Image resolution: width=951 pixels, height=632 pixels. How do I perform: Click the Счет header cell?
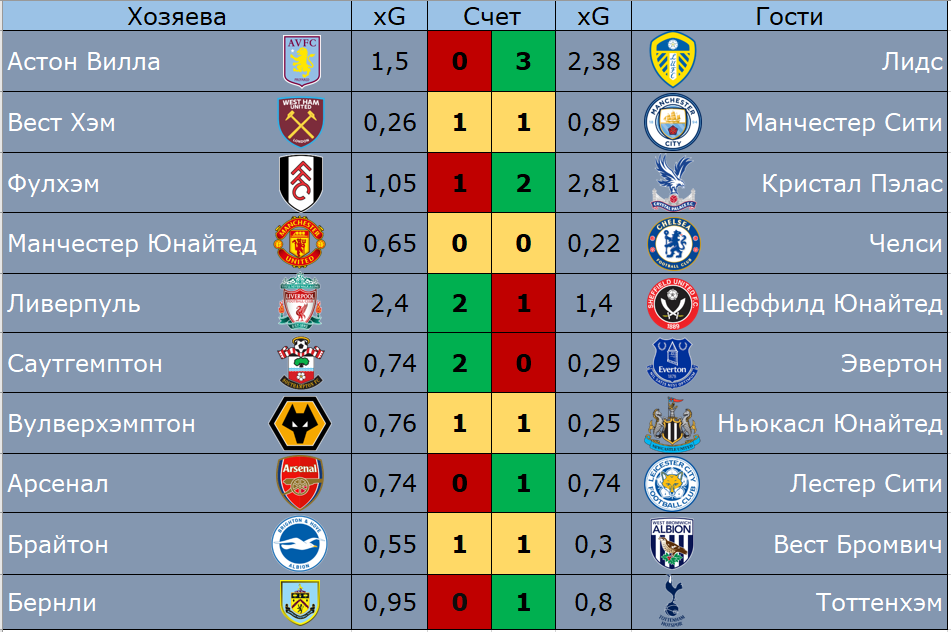[492, 16]
